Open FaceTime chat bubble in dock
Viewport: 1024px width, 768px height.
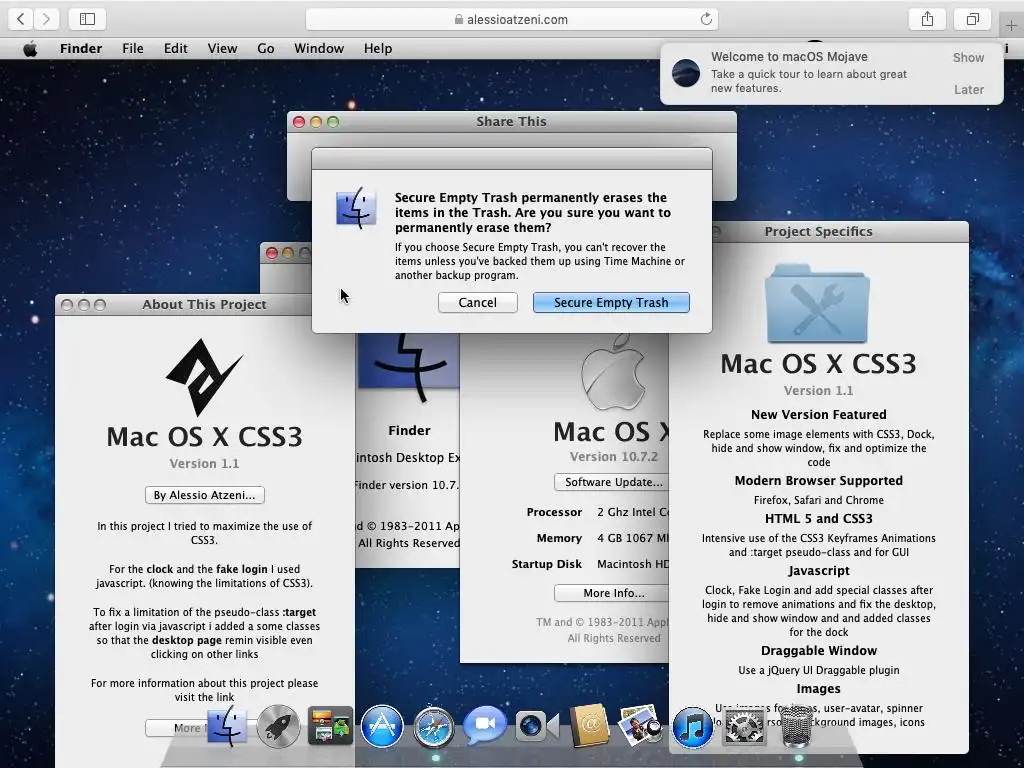coord(485,724)
